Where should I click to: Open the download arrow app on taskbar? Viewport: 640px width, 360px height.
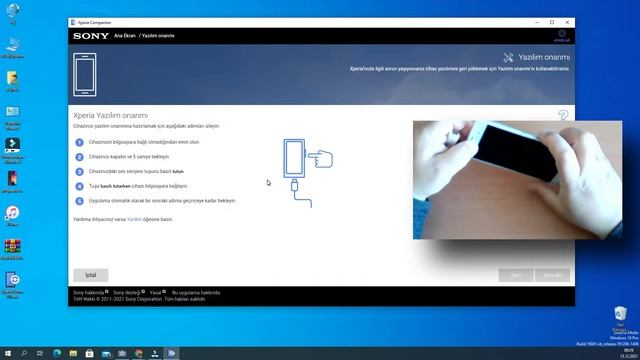(x=155, y=353)
